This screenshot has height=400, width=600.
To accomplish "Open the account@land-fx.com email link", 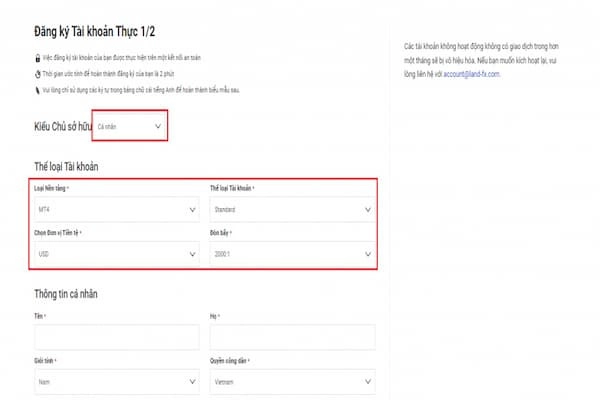I will point(471,74).
